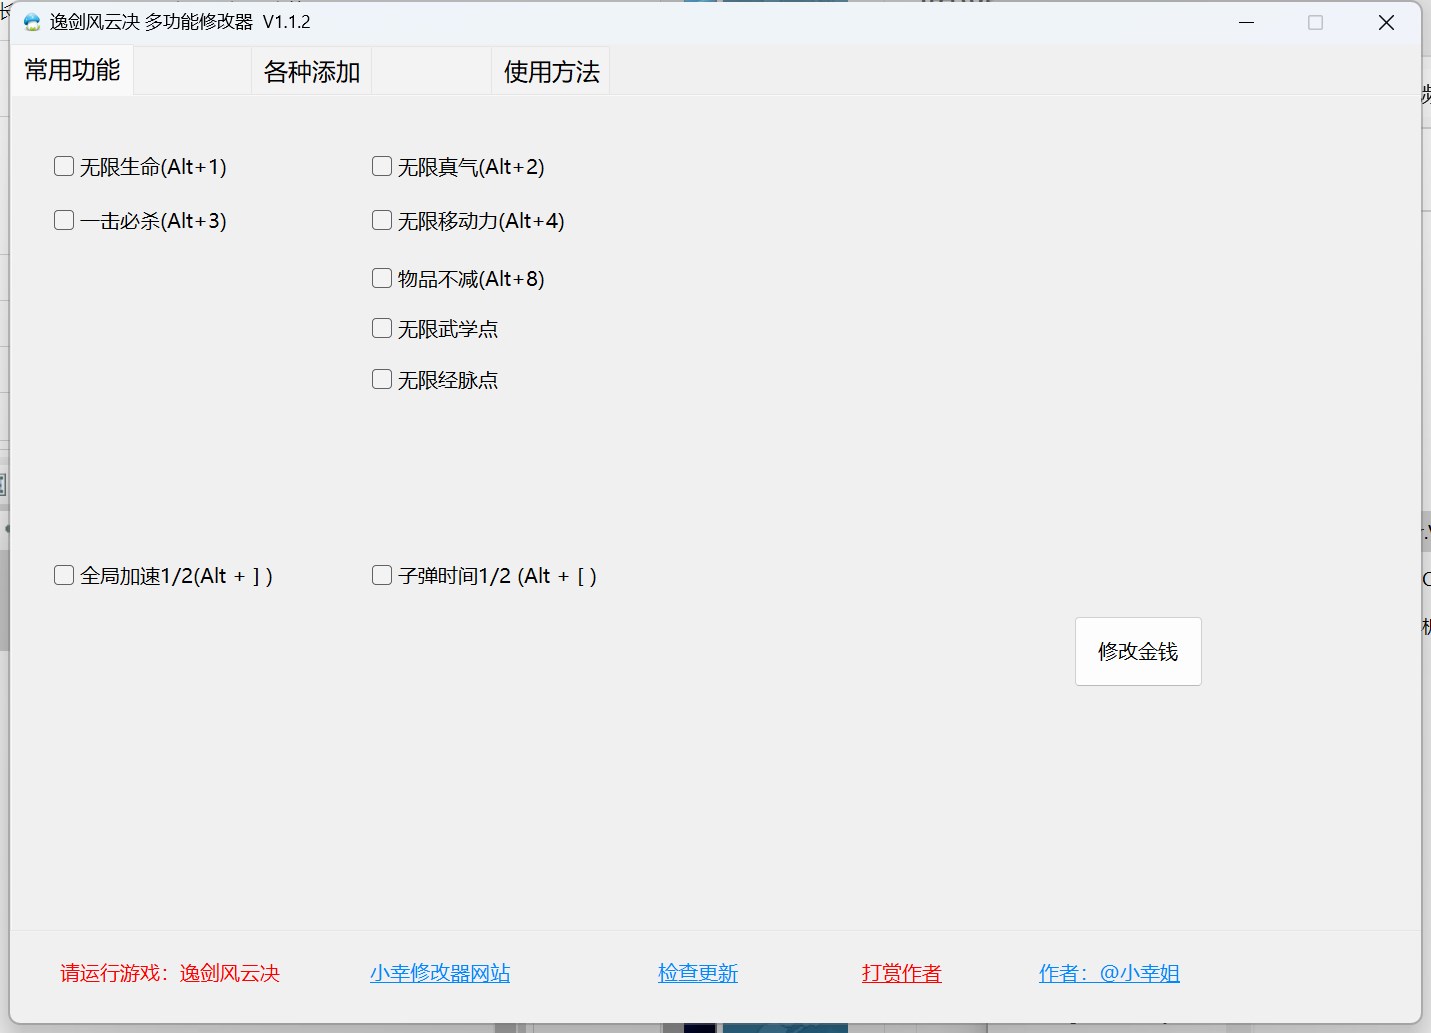Open the 打赏作者 link
The width and height of the screenshot is (1431, 1033).
click(902, 973)
